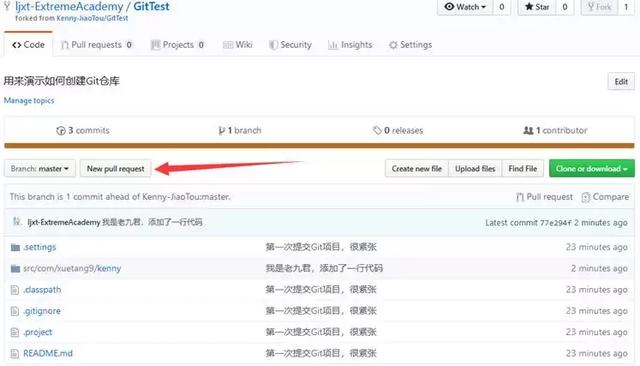Screen dimensions: 640x366
Task: Click the Compare link
Action: coord(605,197)
